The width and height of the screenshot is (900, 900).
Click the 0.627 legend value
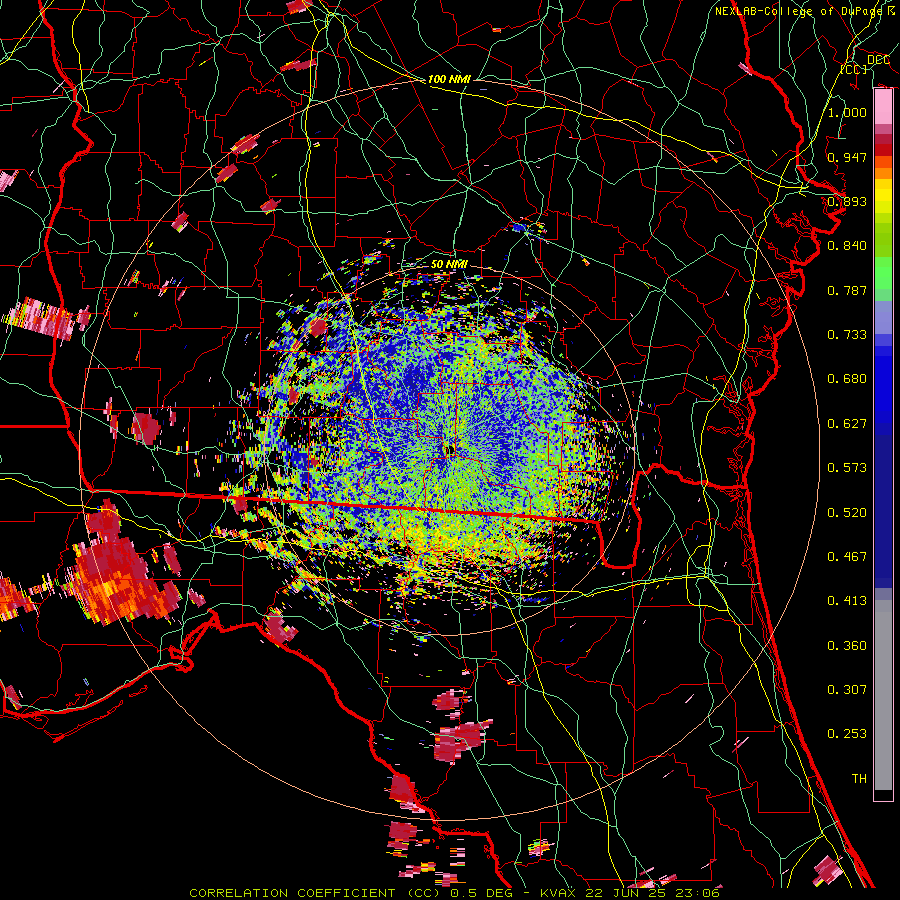[x=847, y=424]
